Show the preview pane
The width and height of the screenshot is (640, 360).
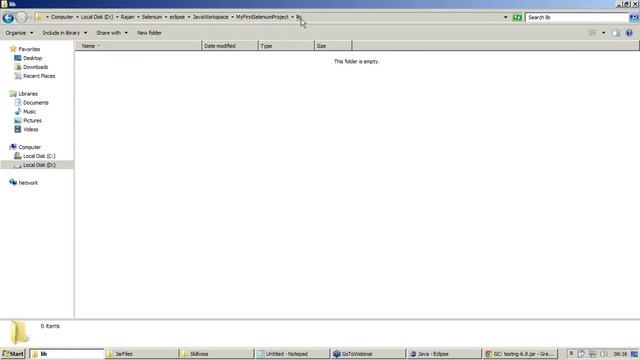pyautogui.click(x=616, y=33)
